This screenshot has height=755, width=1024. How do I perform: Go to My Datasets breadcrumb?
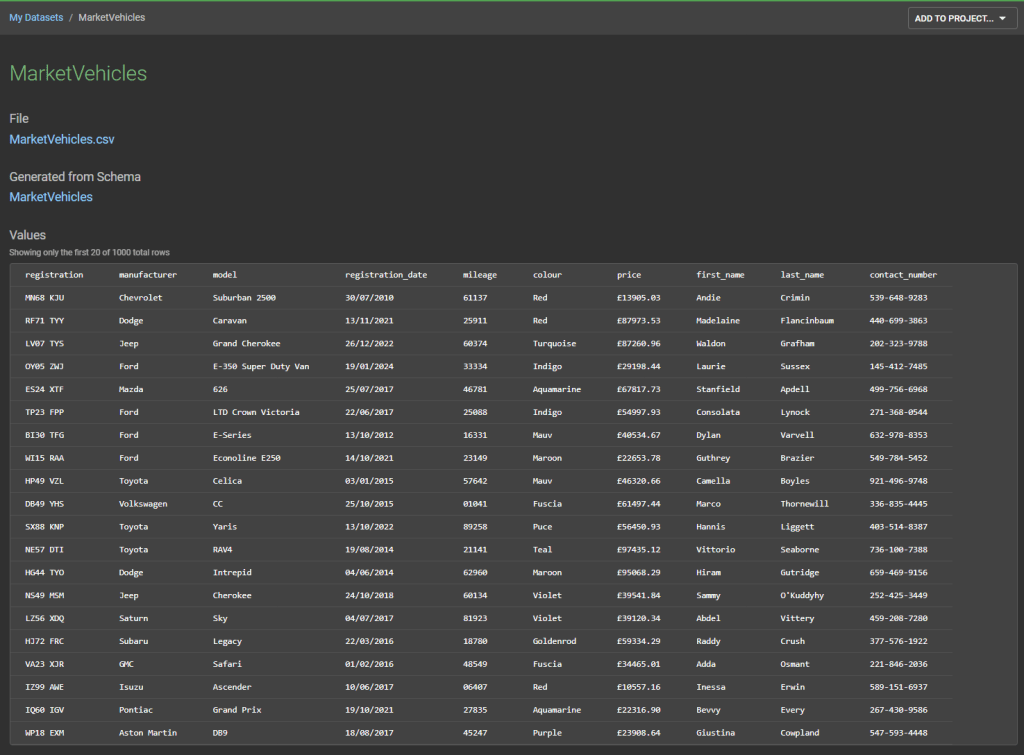[x=36, y=18]
